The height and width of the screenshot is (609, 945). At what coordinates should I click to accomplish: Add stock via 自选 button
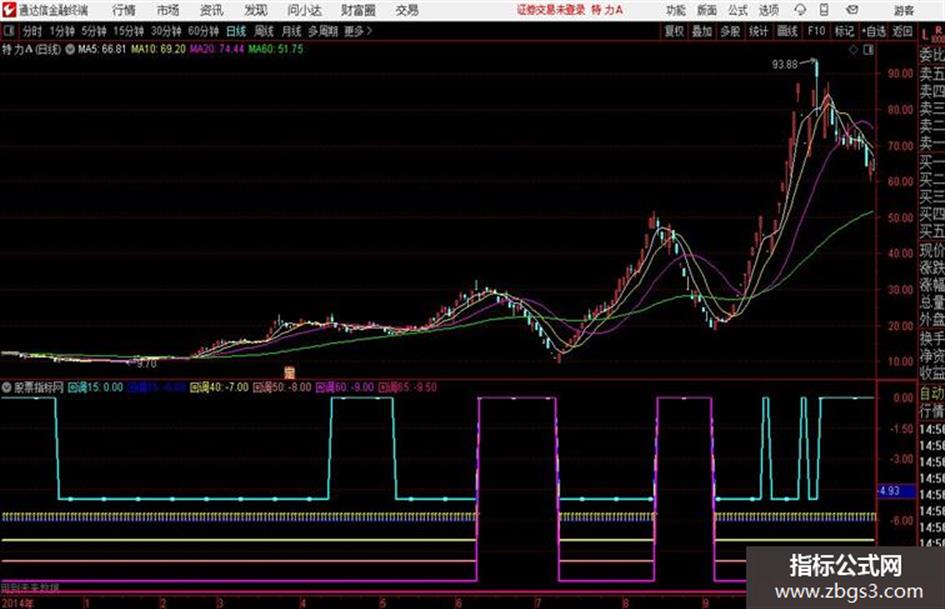tap(874, 31)
